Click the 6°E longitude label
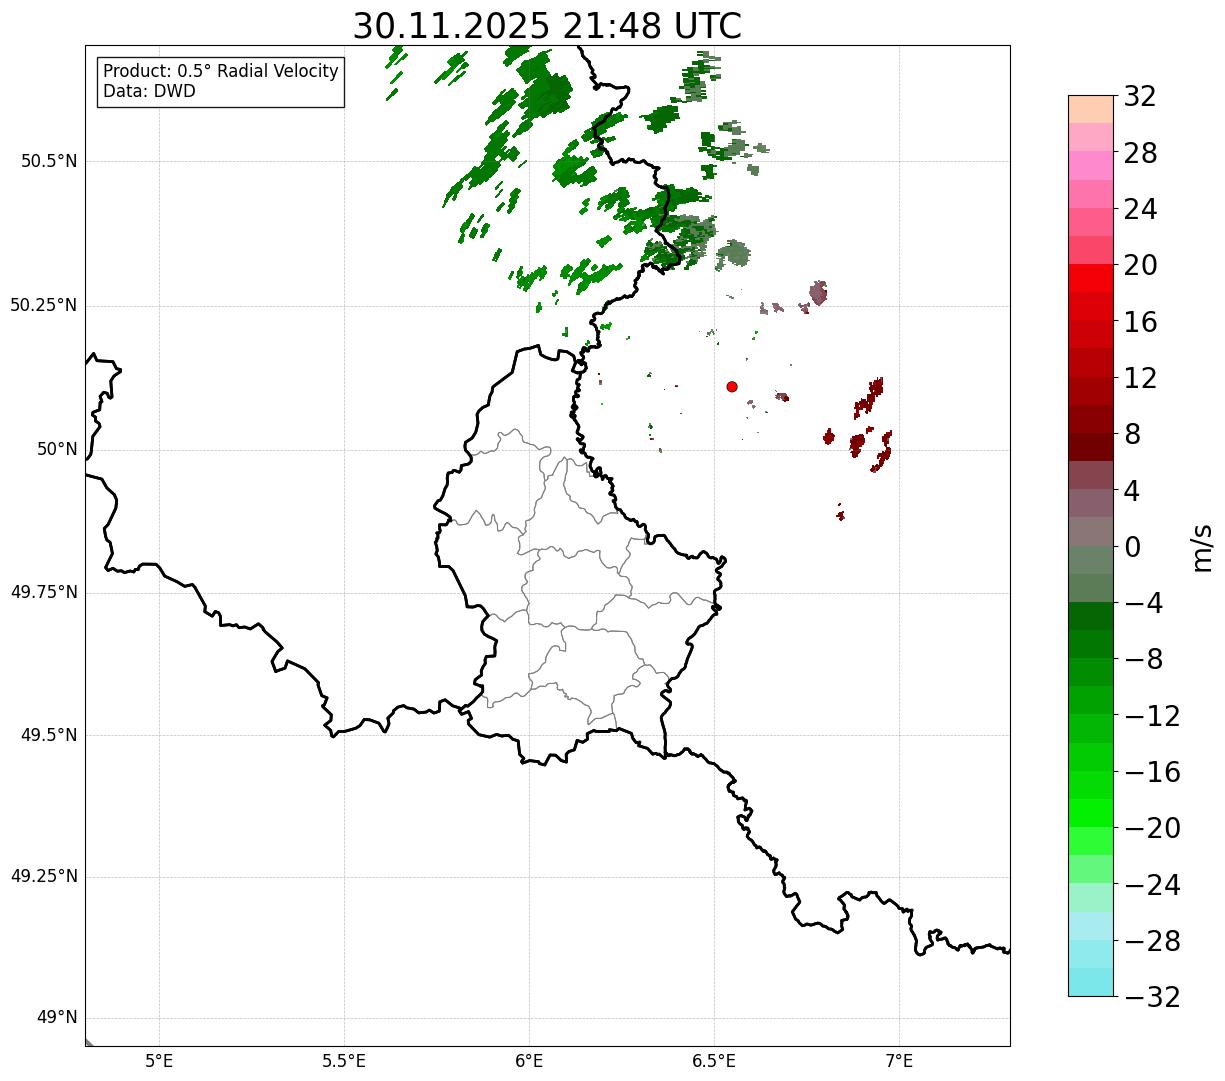 click(x=529, y=1061)
